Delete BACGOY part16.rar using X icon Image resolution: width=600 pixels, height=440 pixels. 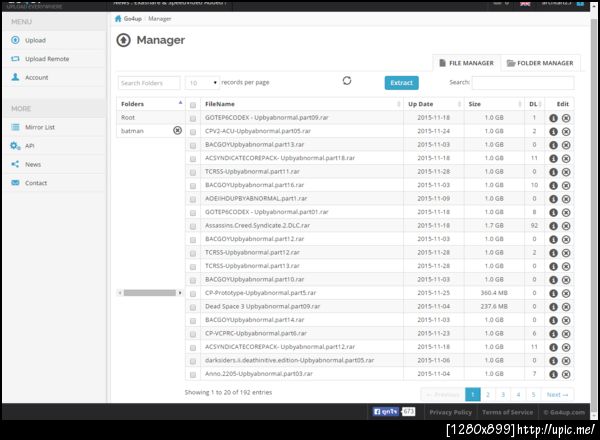566,186
